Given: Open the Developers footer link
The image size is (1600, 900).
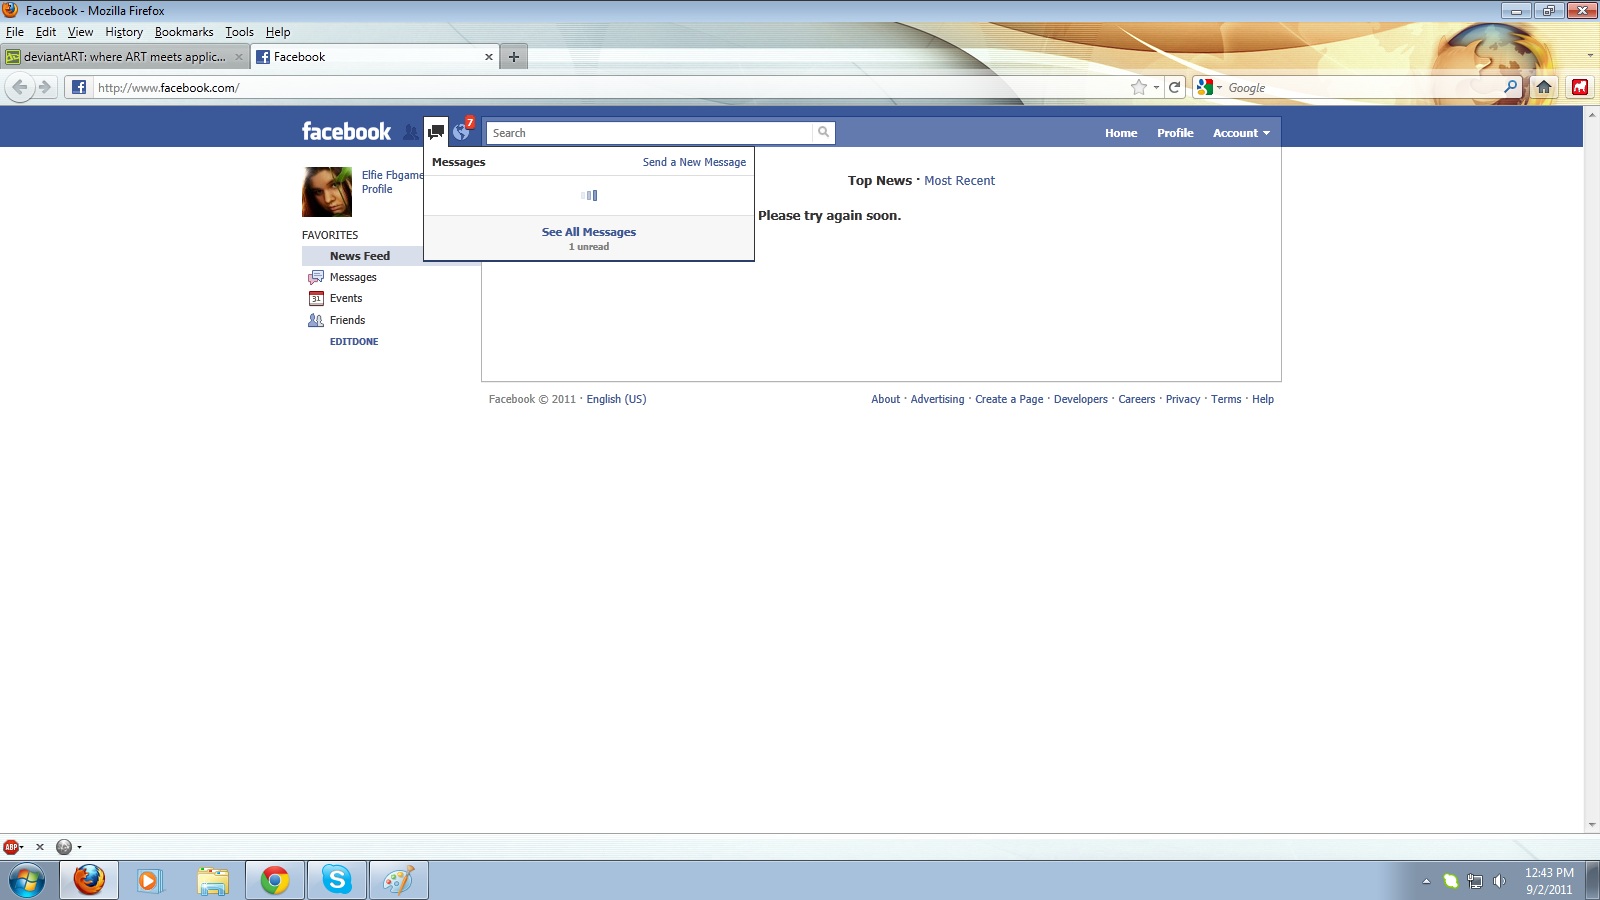Looking at the screenshot, I should 1081,399.
